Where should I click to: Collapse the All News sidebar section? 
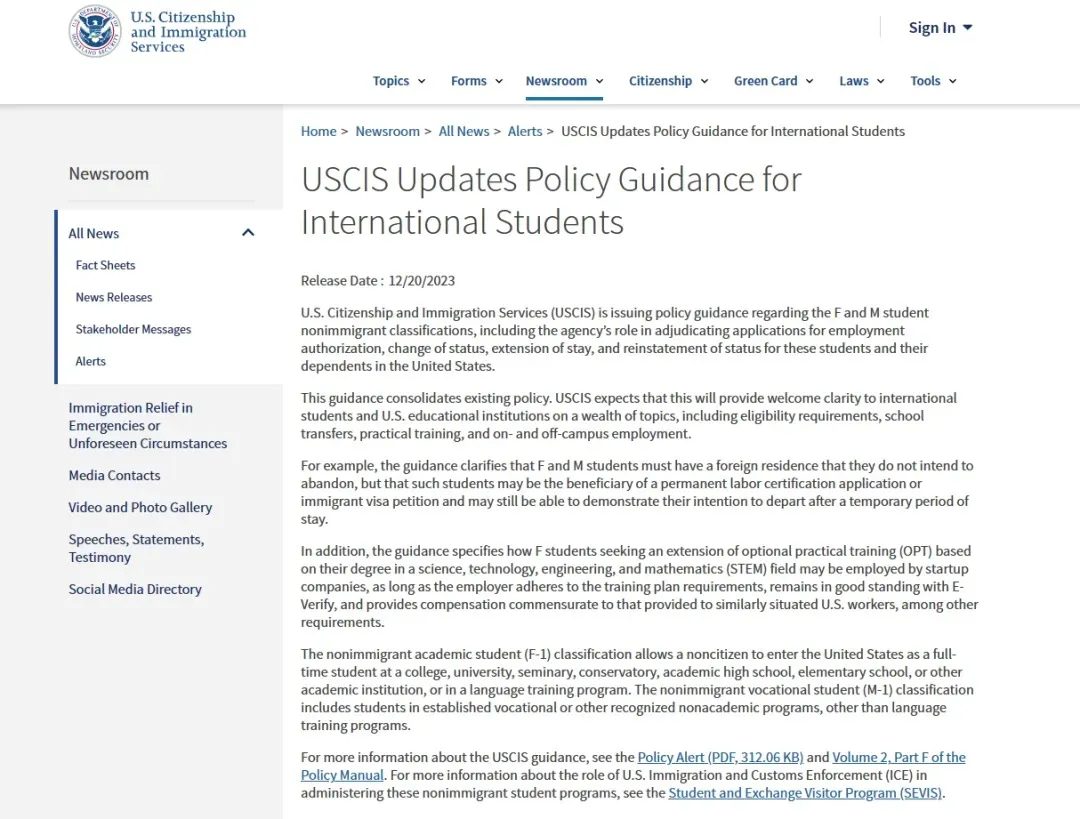tap(248, 233)
